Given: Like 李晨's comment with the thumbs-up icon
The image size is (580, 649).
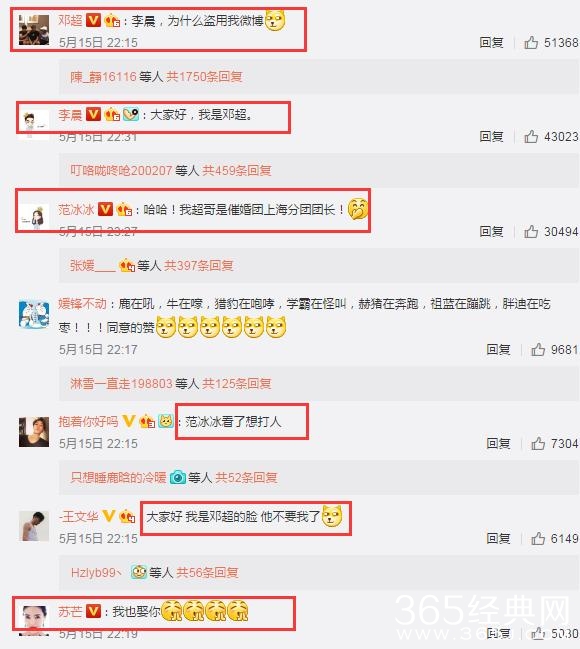Looking at the screenshot, I should pyautogui.click(x=531, y=137).
